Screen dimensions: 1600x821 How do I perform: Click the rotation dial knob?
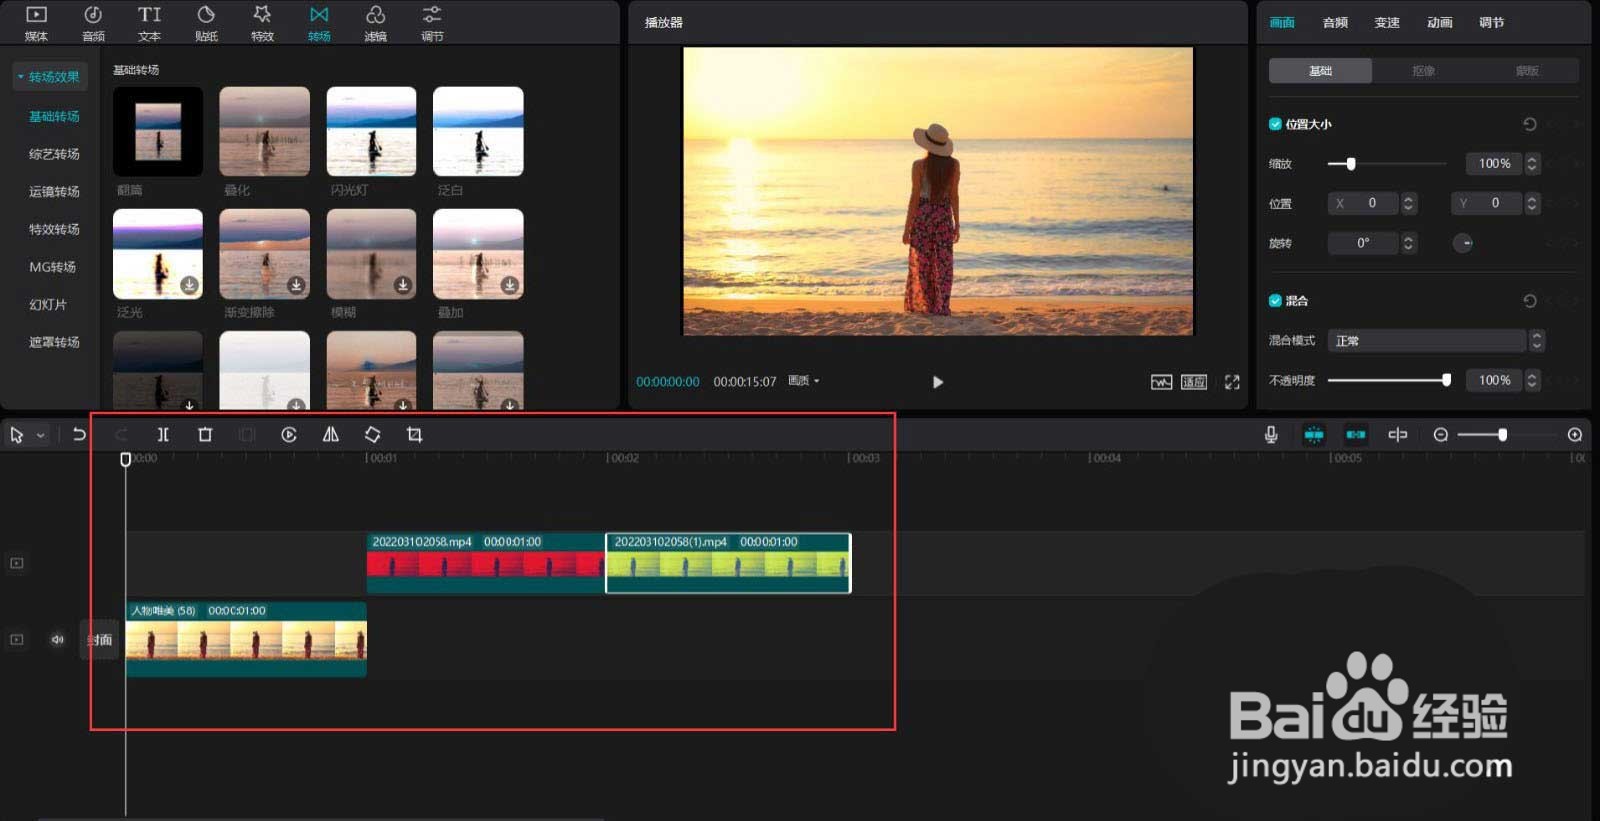click(1462, 243)
